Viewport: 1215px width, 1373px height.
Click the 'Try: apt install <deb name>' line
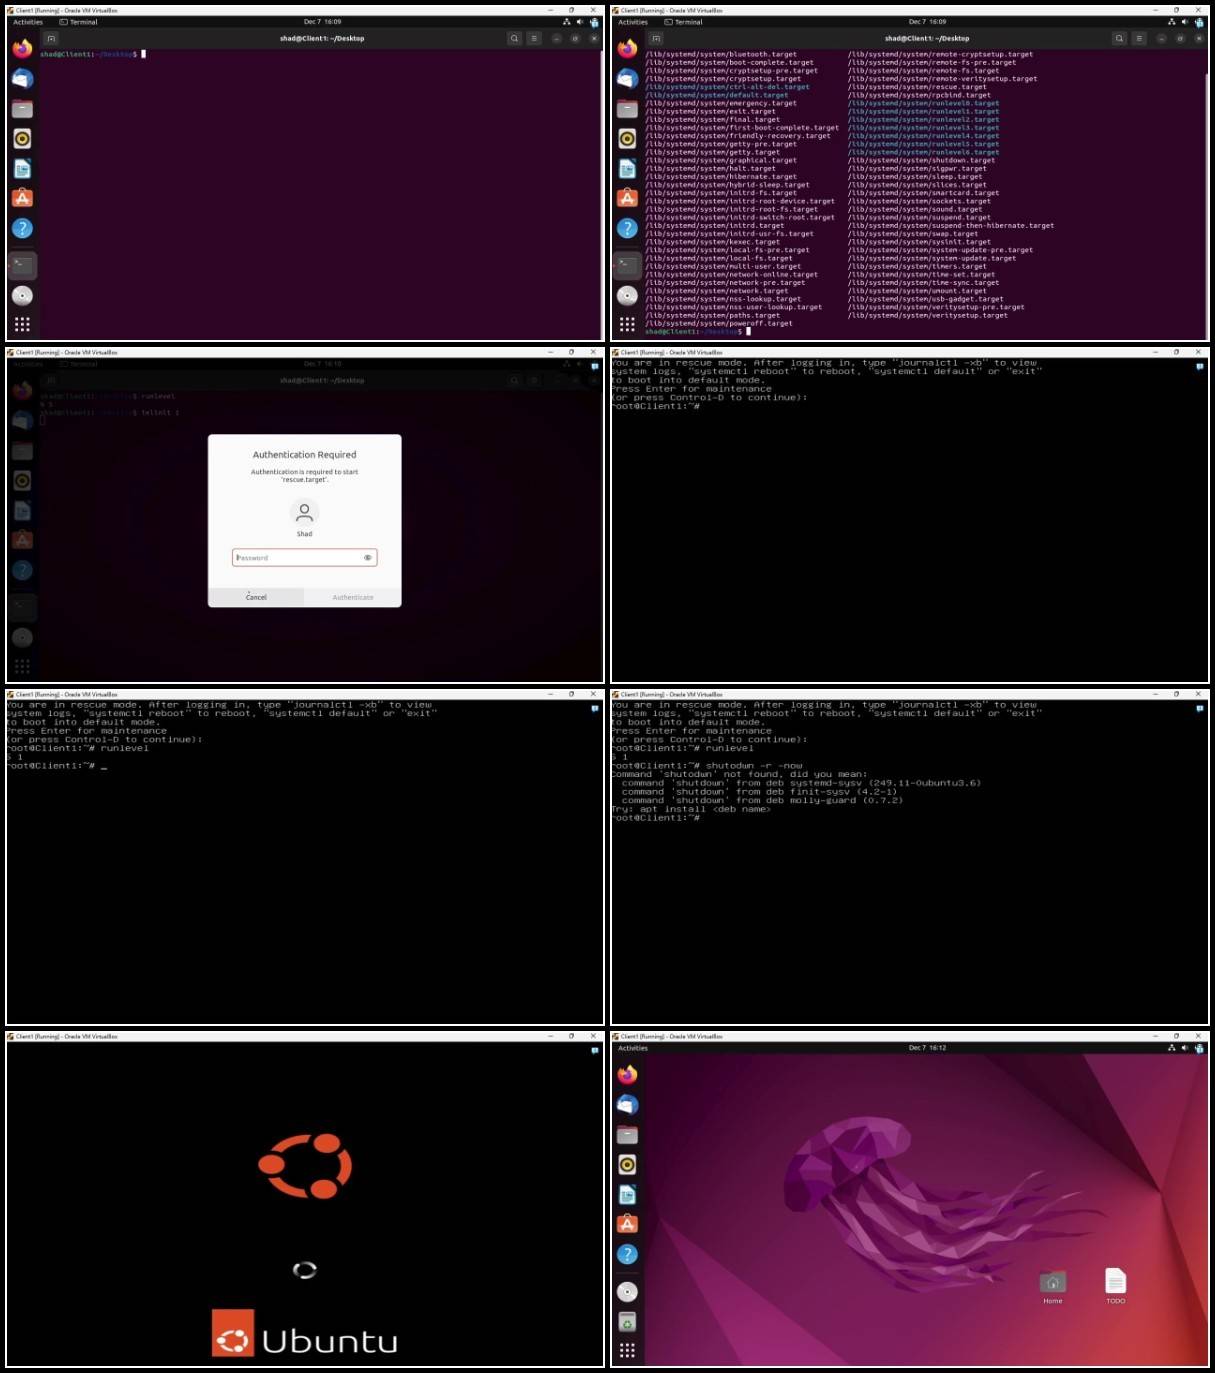(x=691, y=809)
